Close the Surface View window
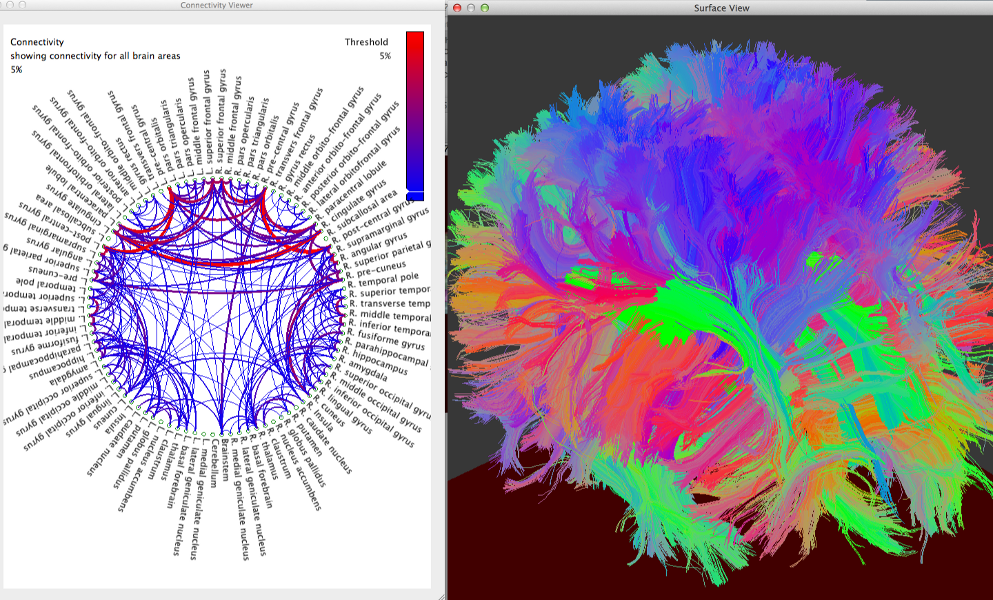Viewport: 993px width, 600px height. (x=457, y=7)
